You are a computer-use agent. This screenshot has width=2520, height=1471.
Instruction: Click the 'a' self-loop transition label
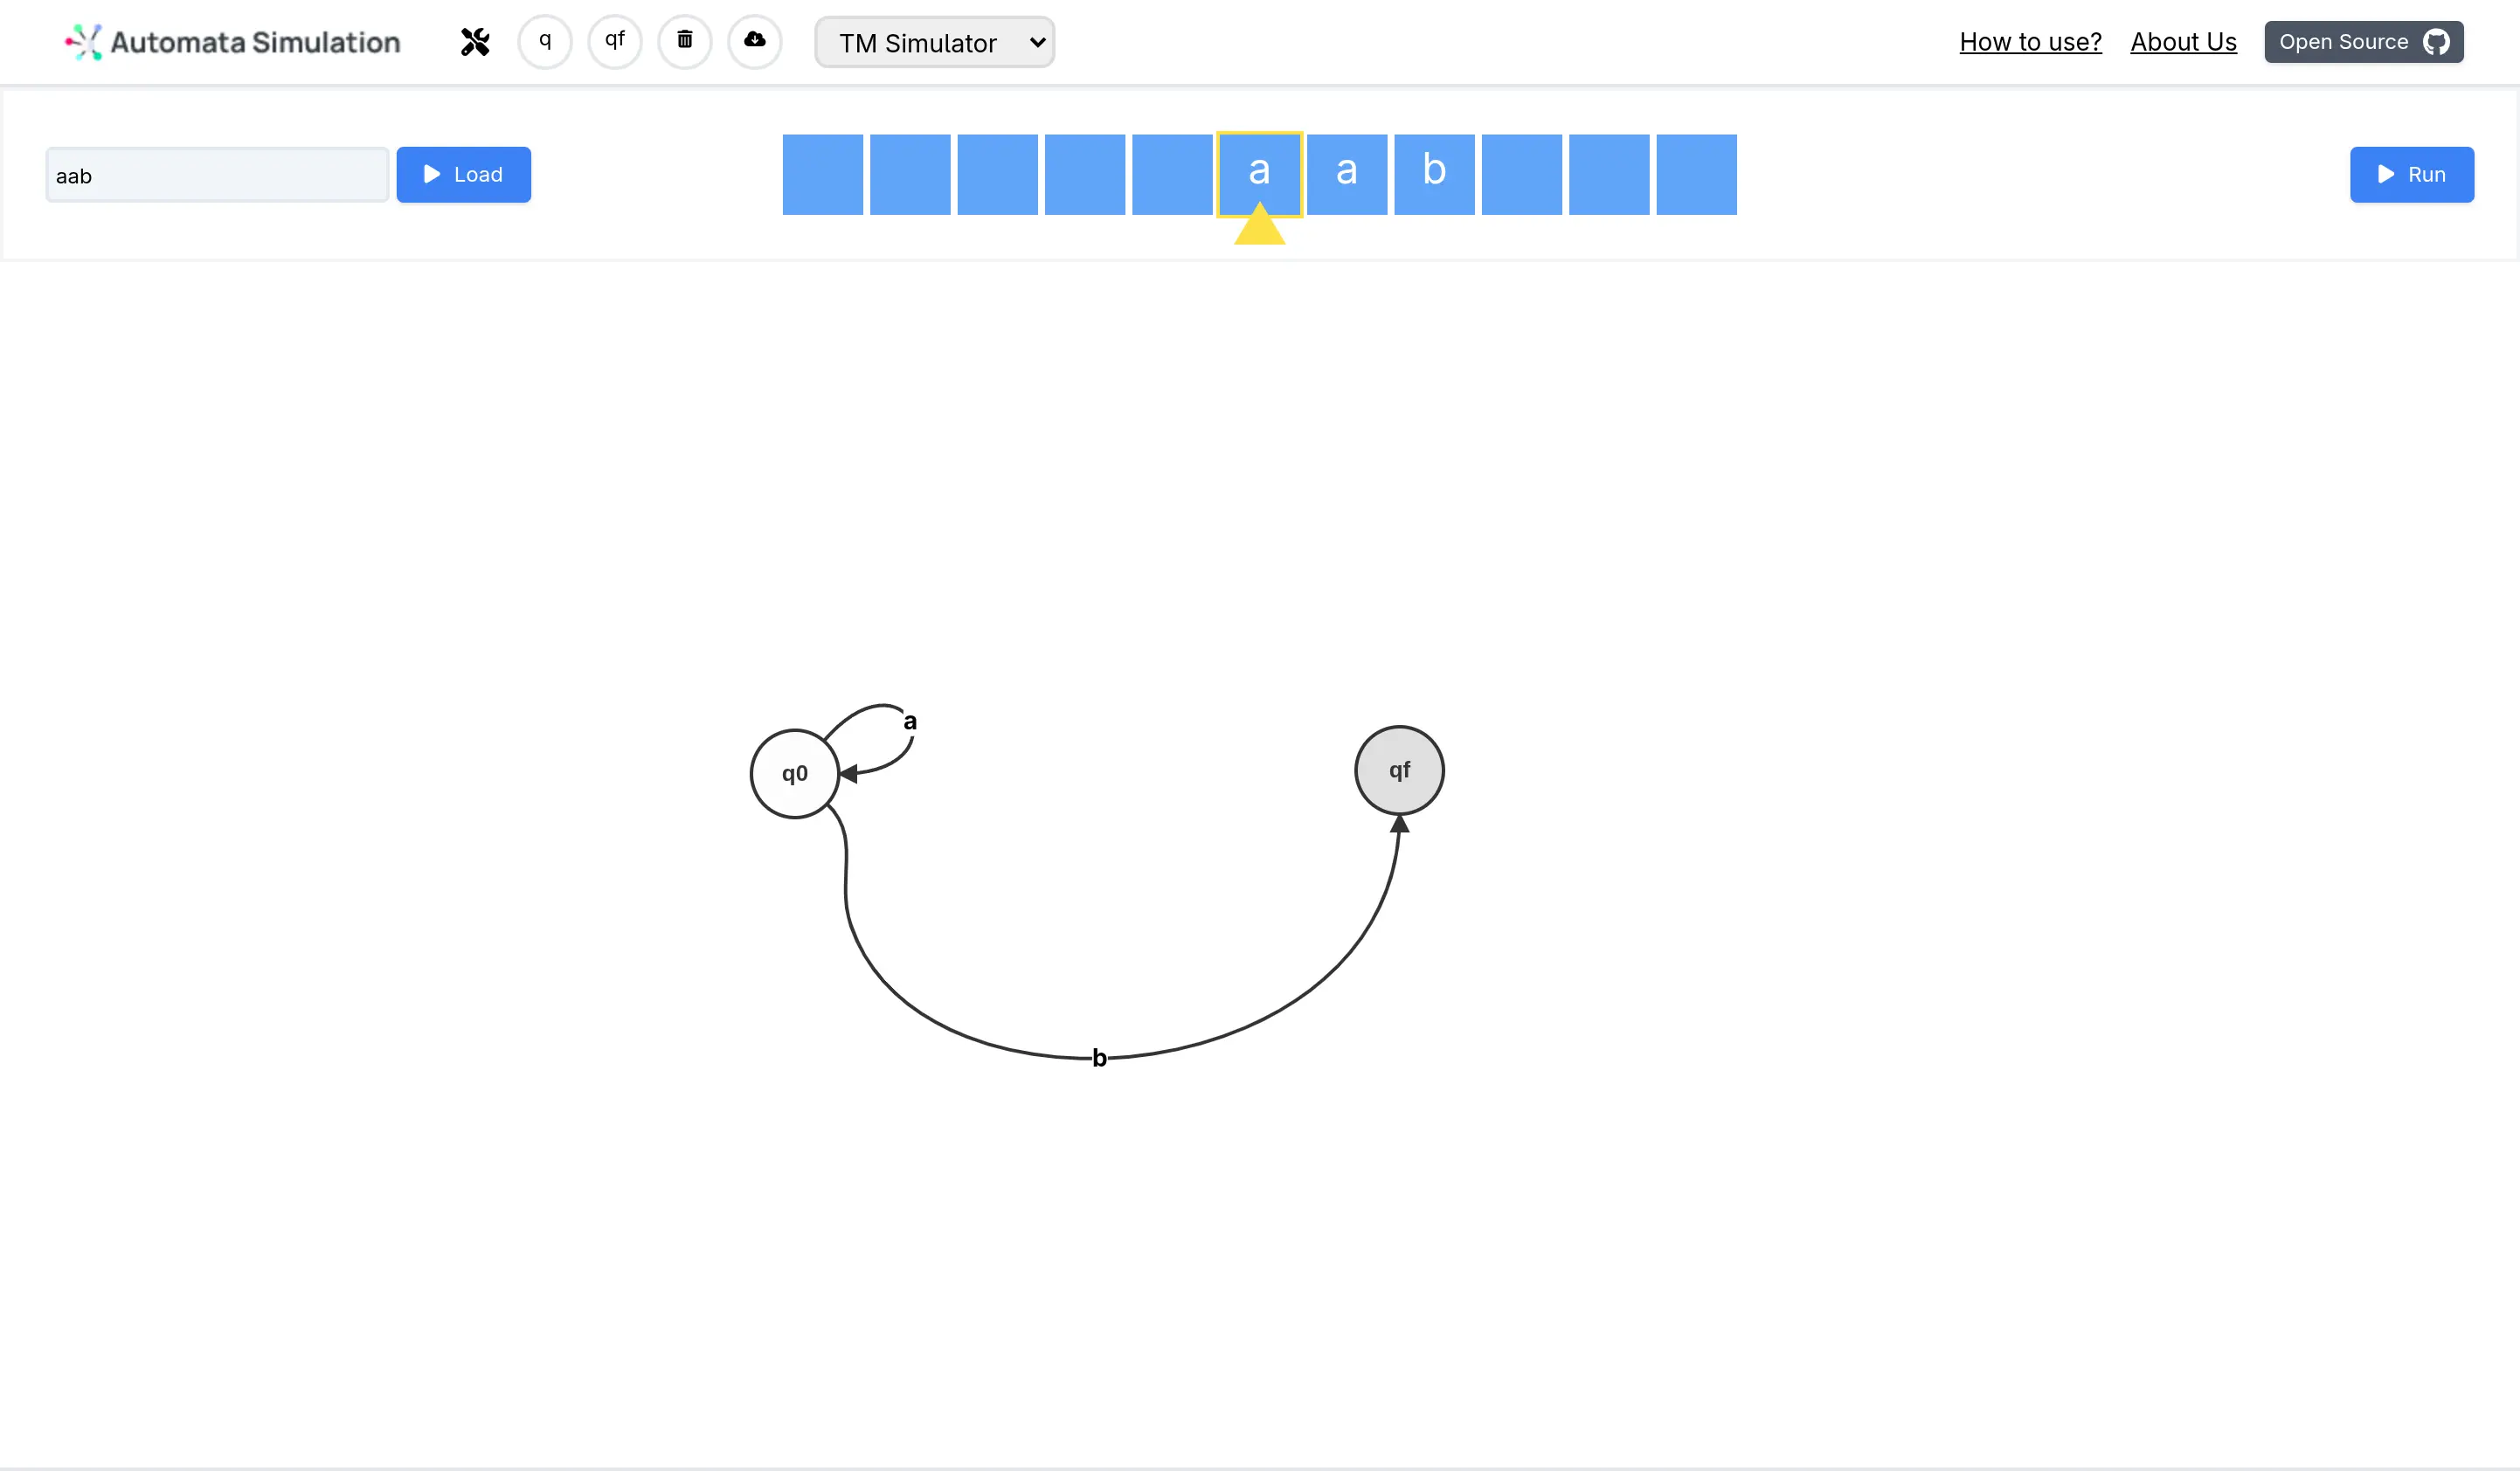[x=910, y=722]
